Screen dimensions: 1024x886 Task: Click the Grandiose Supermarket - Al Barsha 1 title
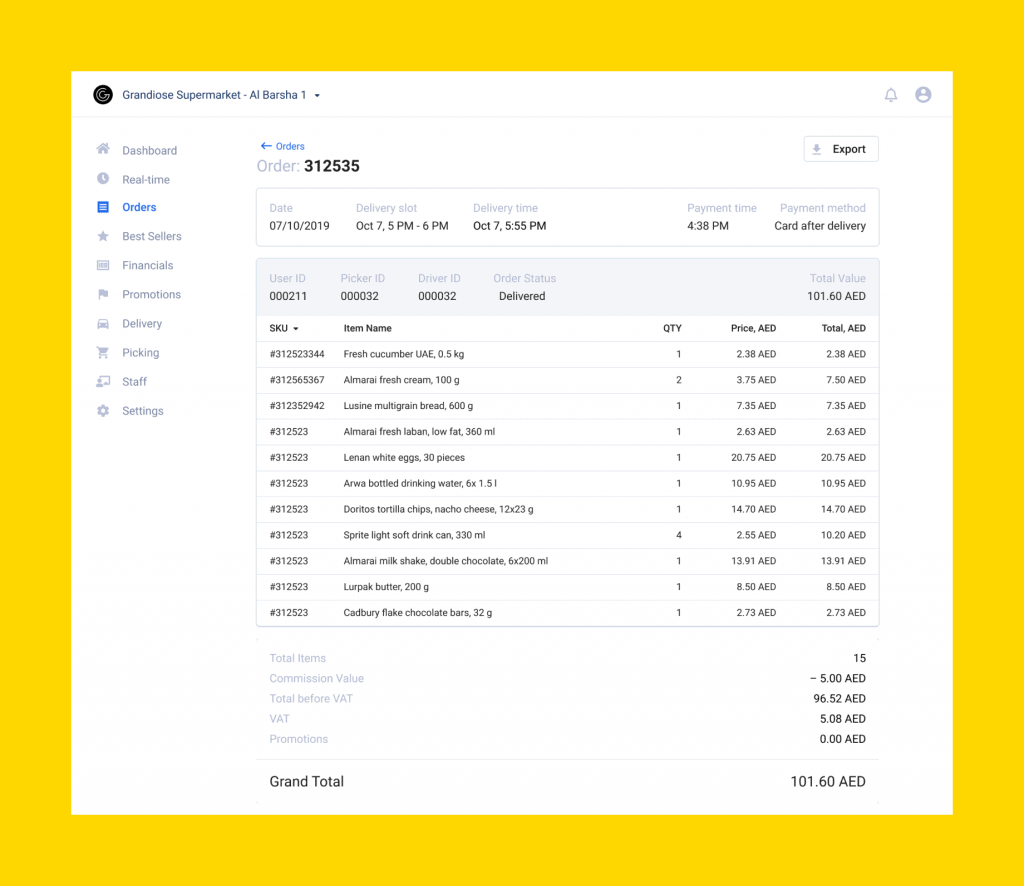(214, 95)
